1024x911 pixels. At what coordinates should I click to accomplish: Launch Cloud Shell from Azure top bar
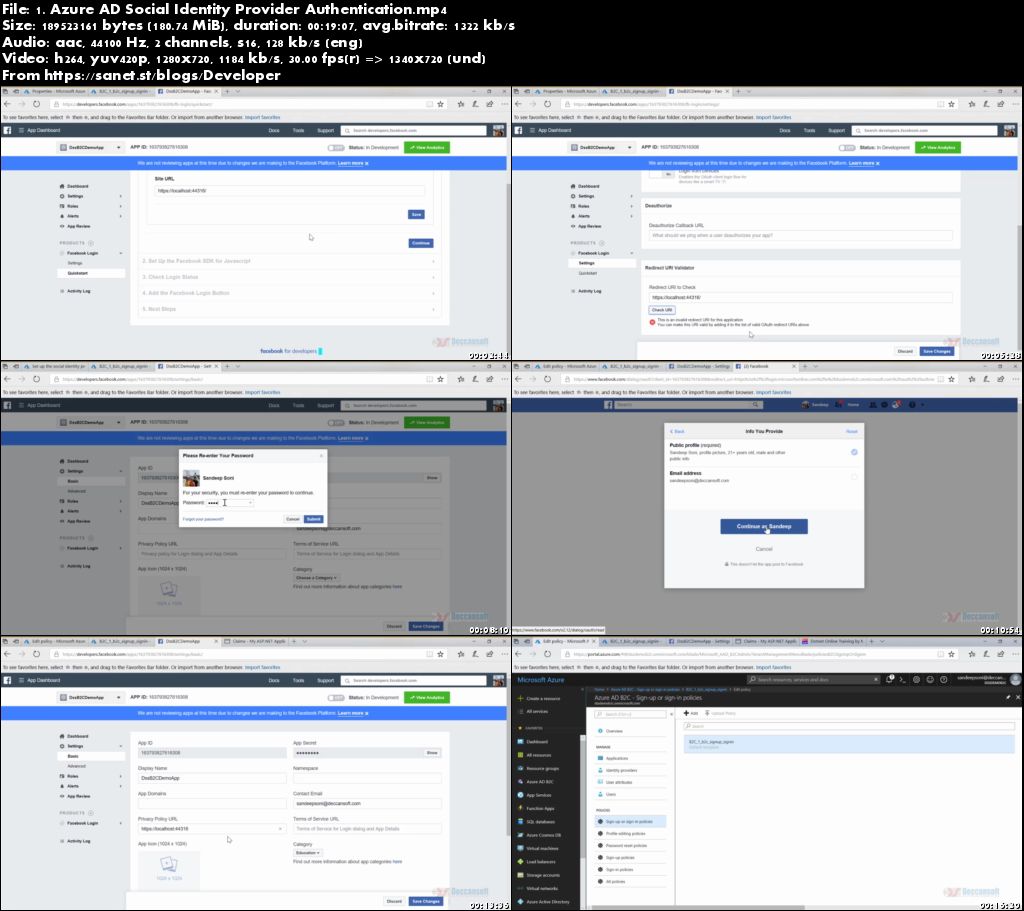[x=903, y=680]
